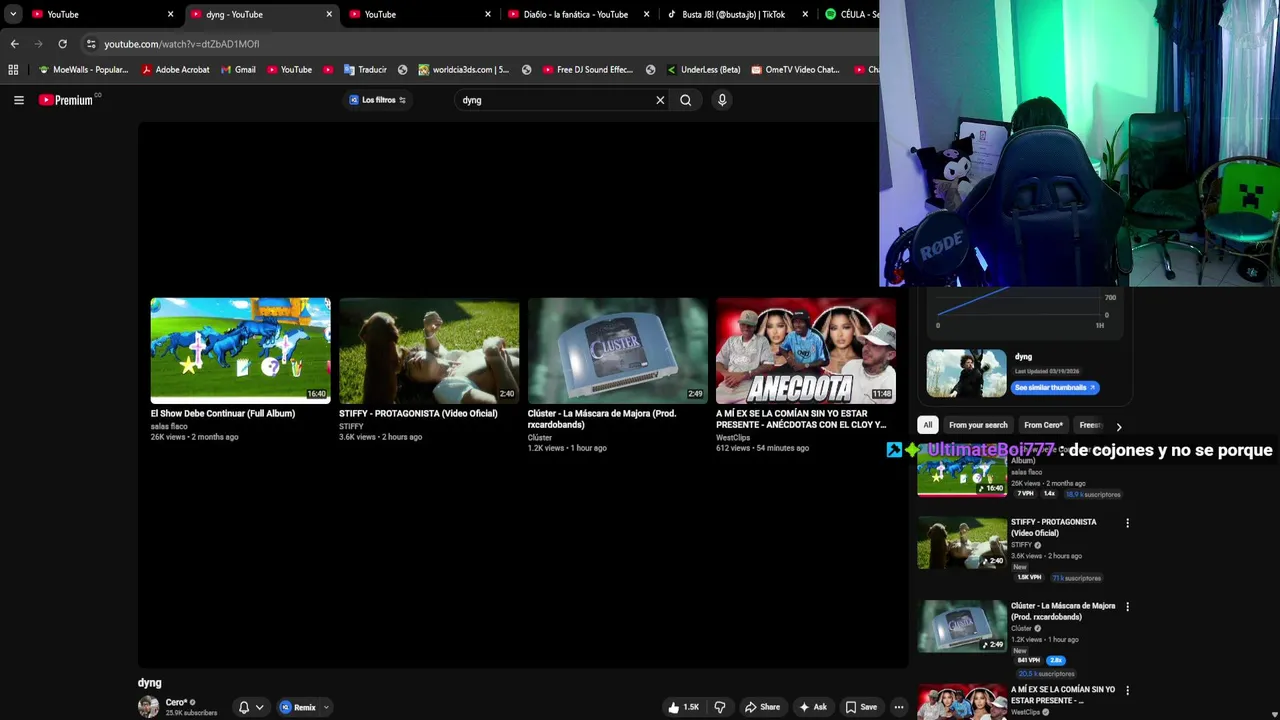The width and height of the screenshot is (1280, 720).
Task: Open more actions ellipsis under video
Action: click(899, 707)
